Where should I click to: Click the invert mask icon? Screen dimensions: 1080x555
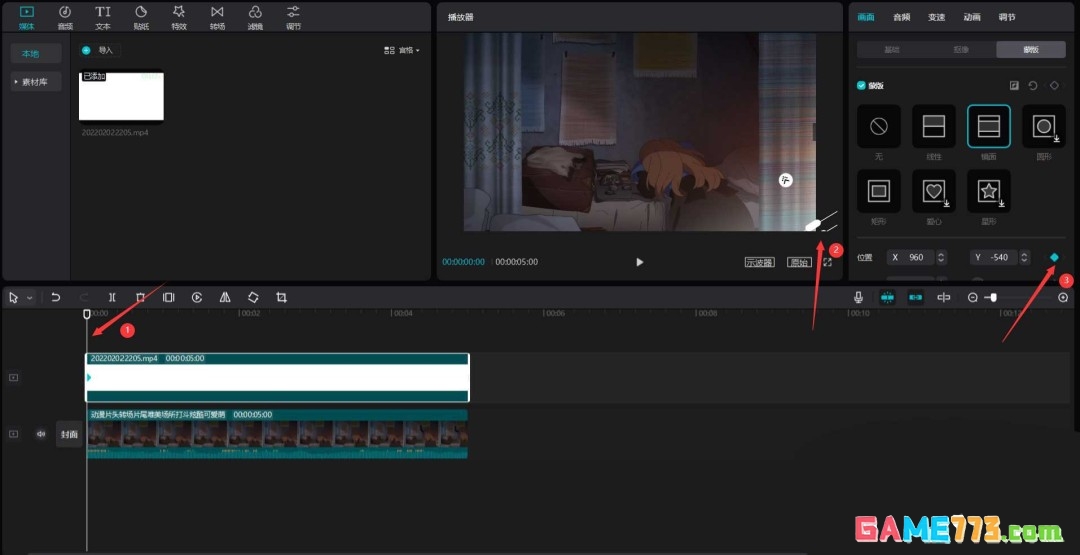[x=1014, y=85]
